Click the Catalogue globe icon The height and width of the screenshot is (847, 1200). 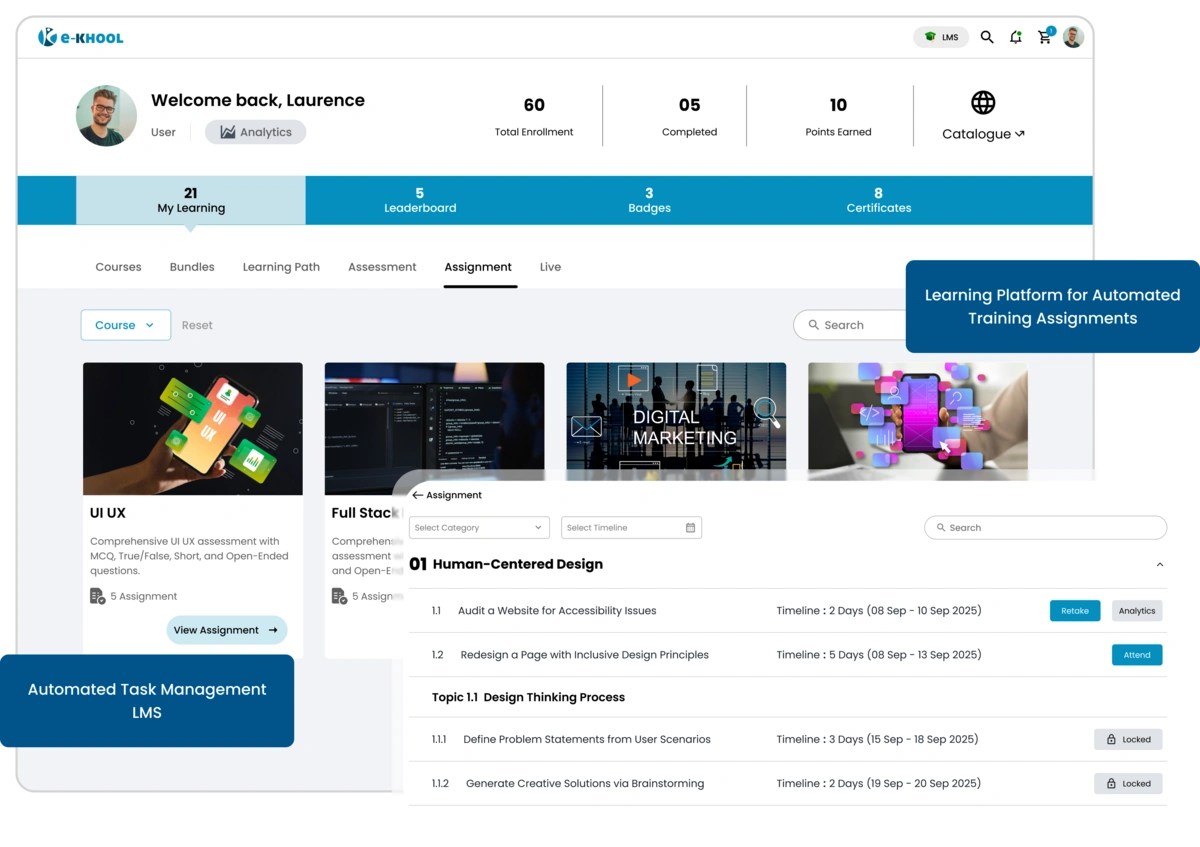[983, 101]
